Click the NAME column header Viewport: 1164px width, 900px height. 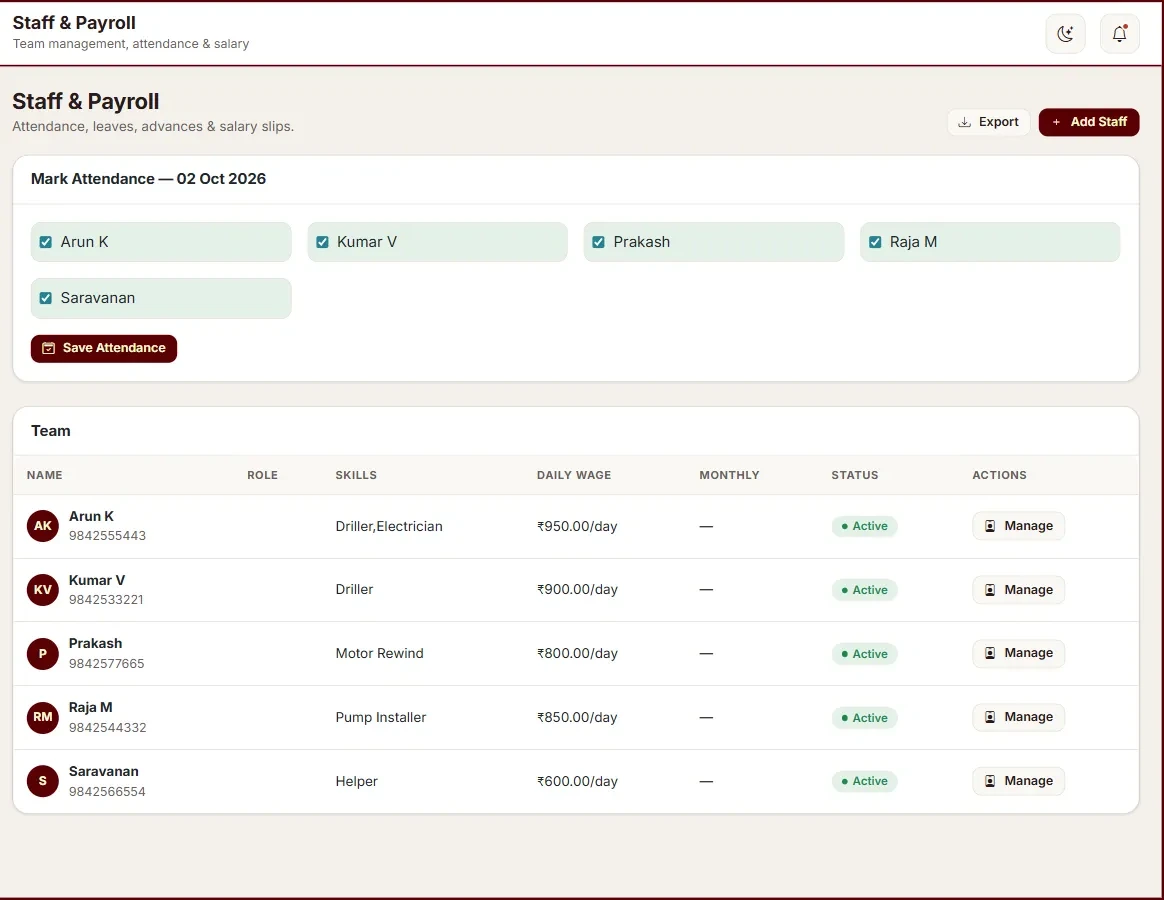tap(45, 475)
